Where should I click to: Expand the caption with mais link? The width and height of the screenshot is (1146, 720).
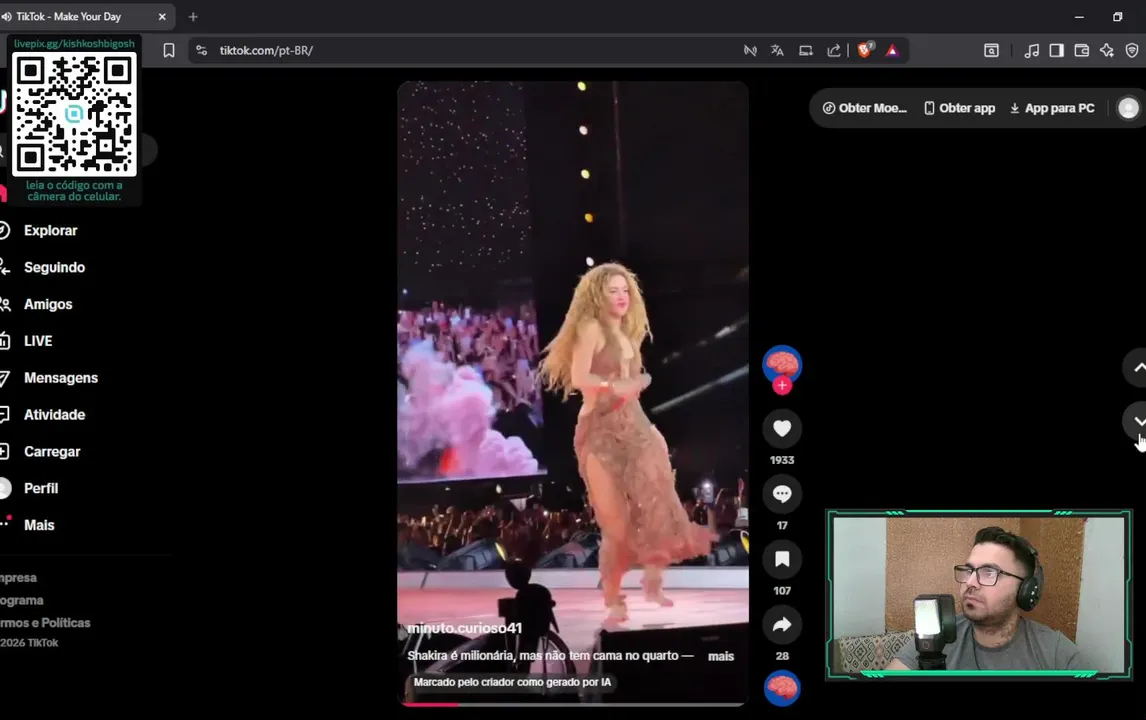(x=721, y=656)
